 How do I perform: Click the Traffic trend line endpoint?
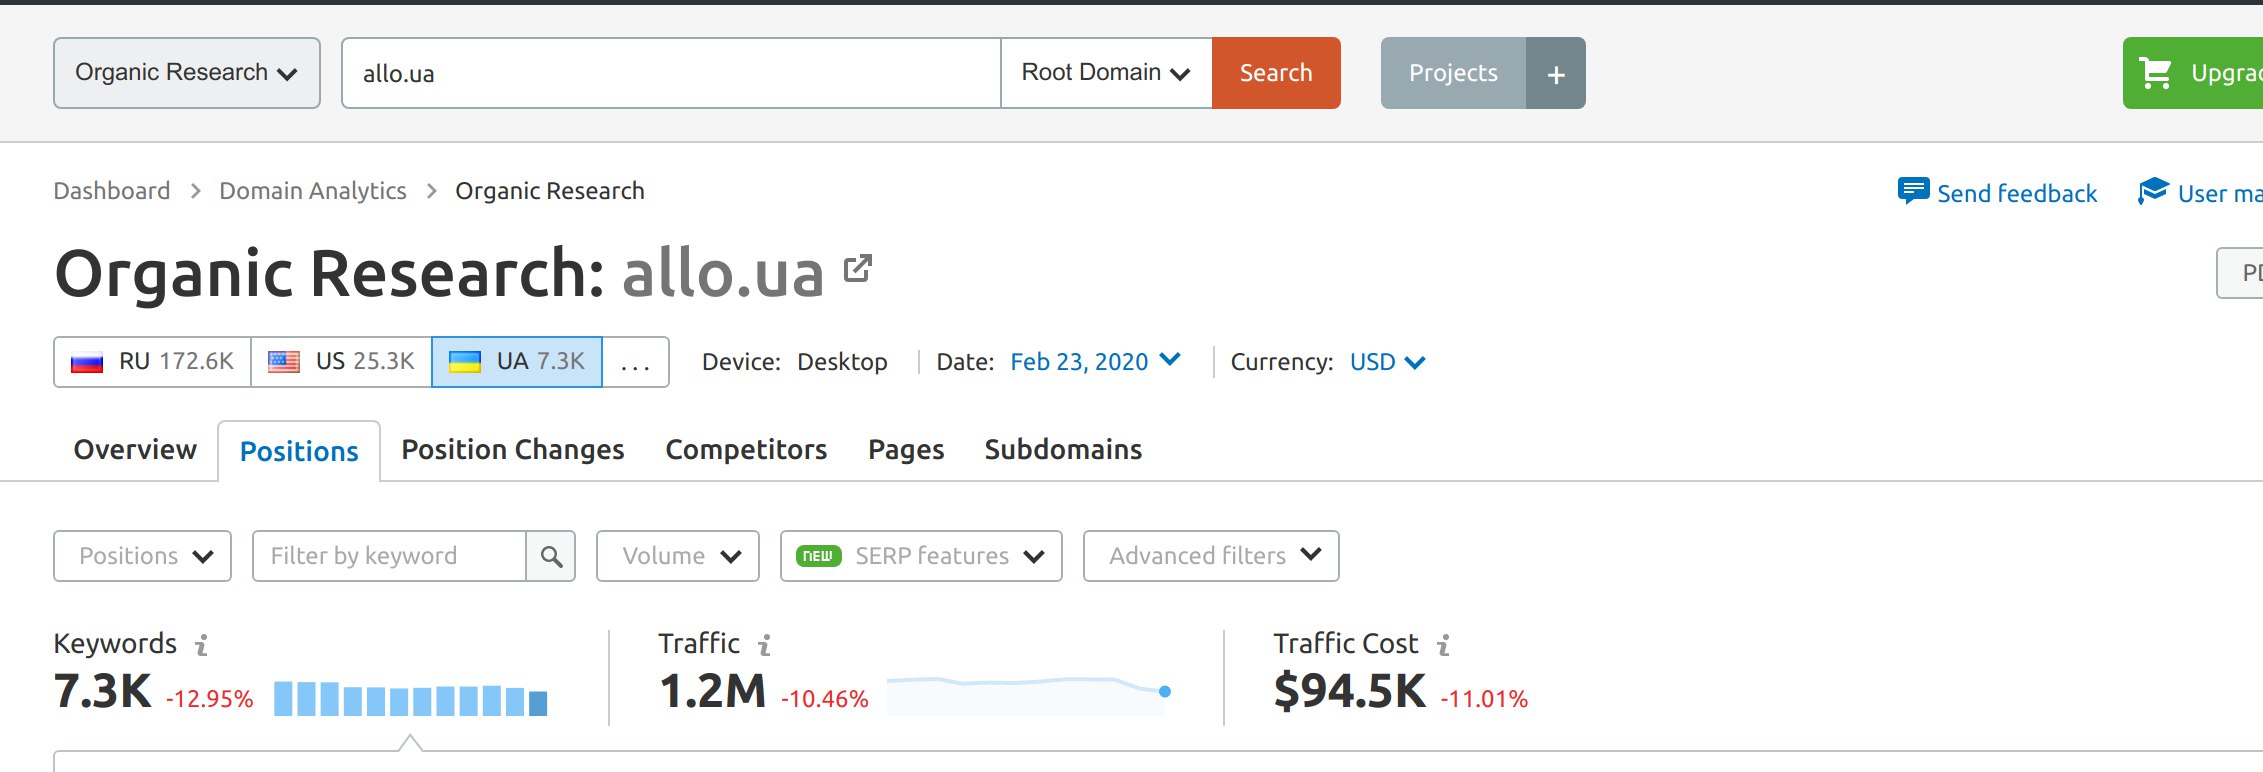click(1165, 691)
